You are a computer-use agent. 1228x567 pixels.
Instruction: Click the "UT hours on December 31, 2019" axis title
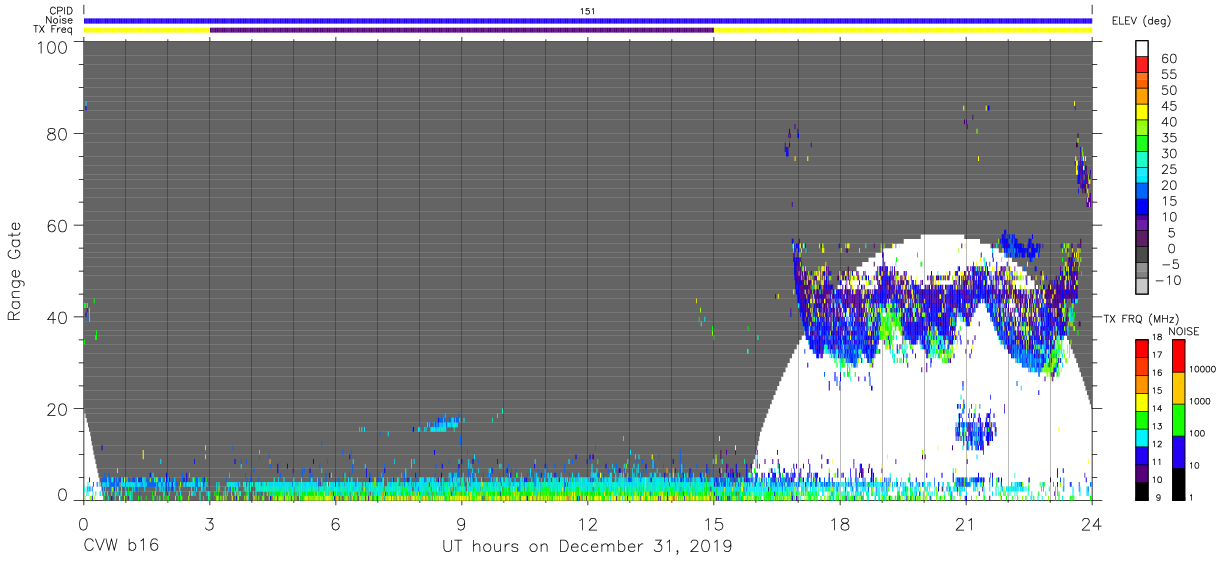(x=588, y=546)
